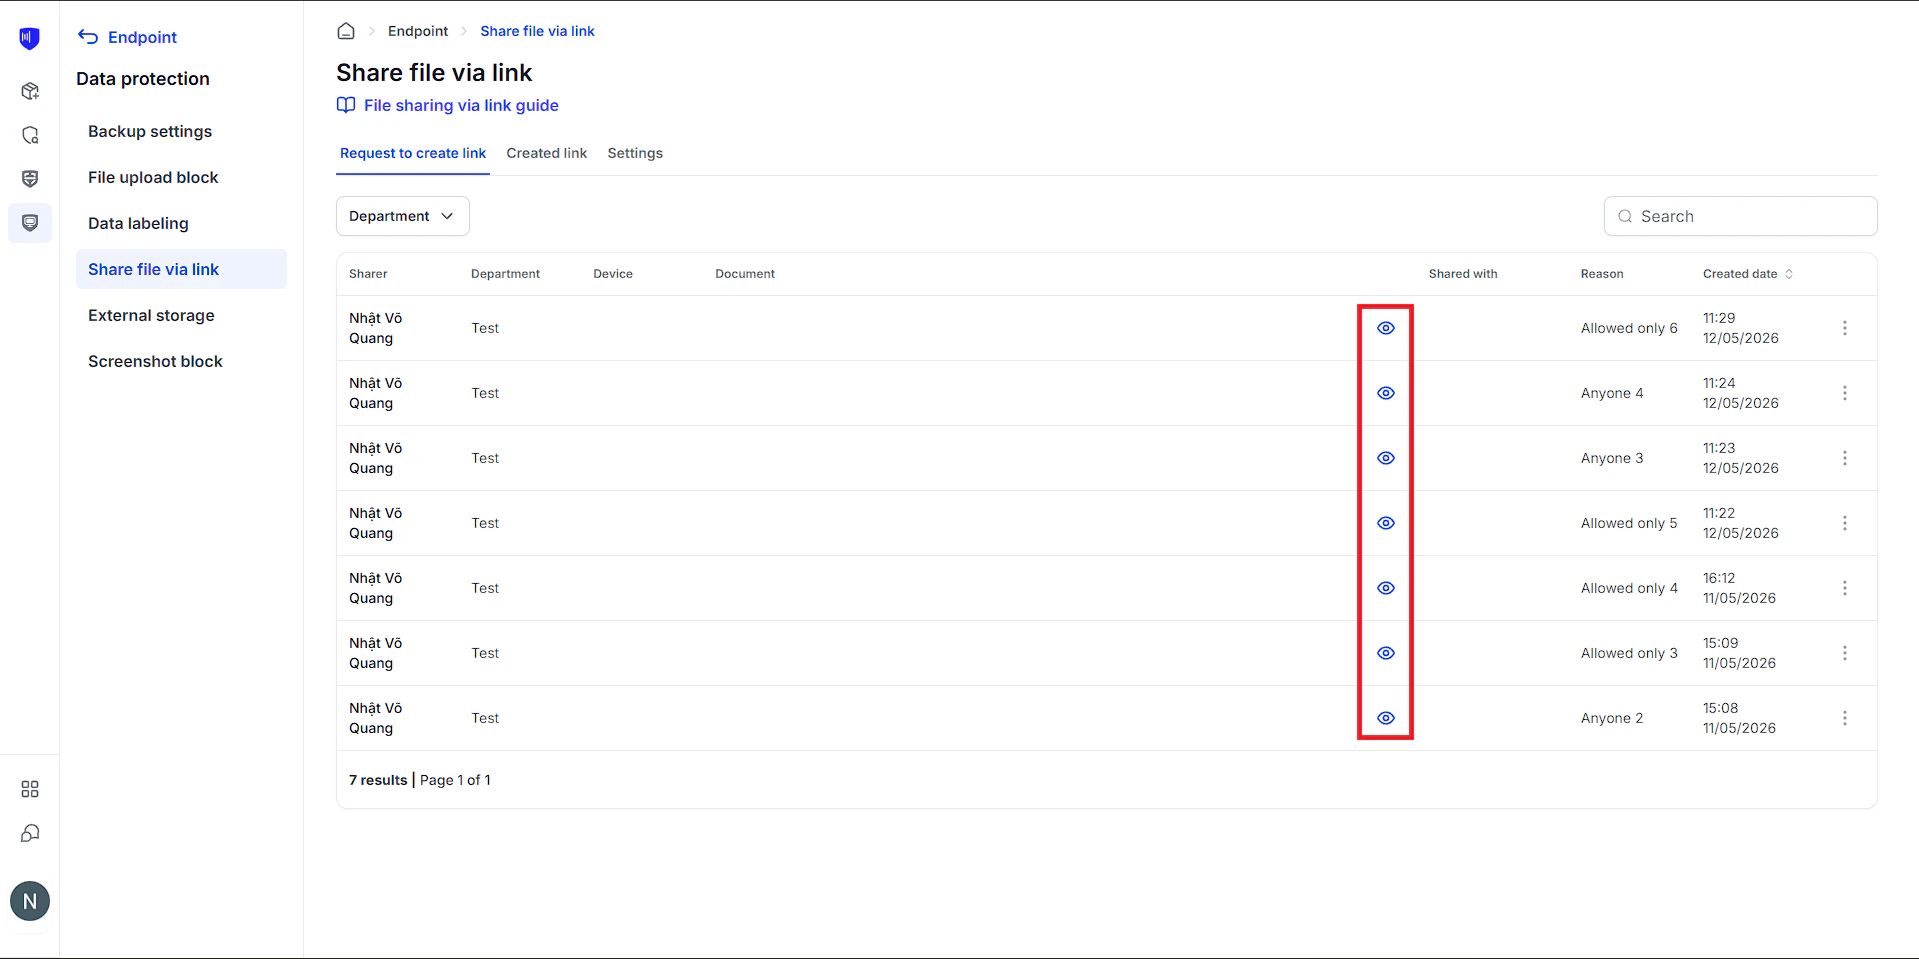Click Share file via link breadcrumb
Screen dimensions: 1919x959
click(537, 31)
